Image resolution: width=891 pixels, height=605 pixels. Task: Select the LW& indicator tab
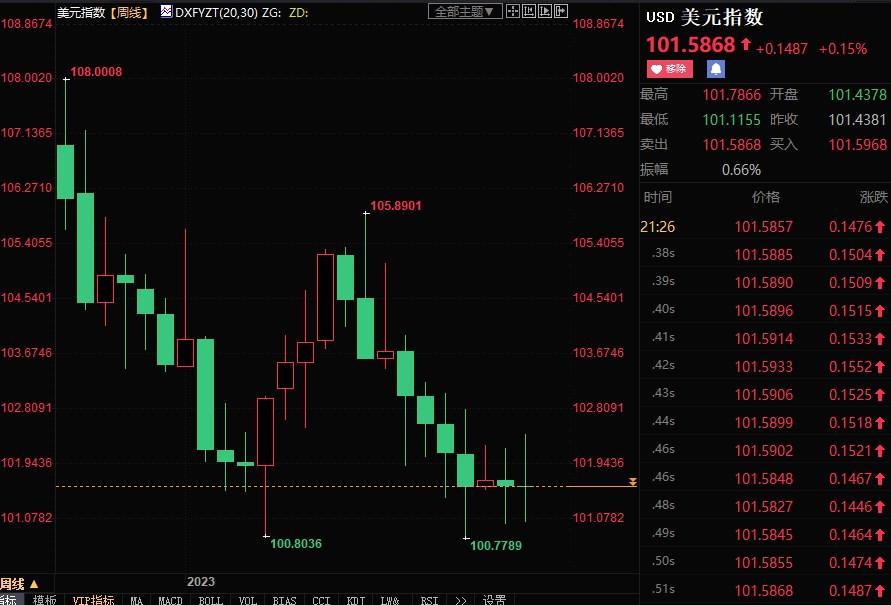point(390,600)
